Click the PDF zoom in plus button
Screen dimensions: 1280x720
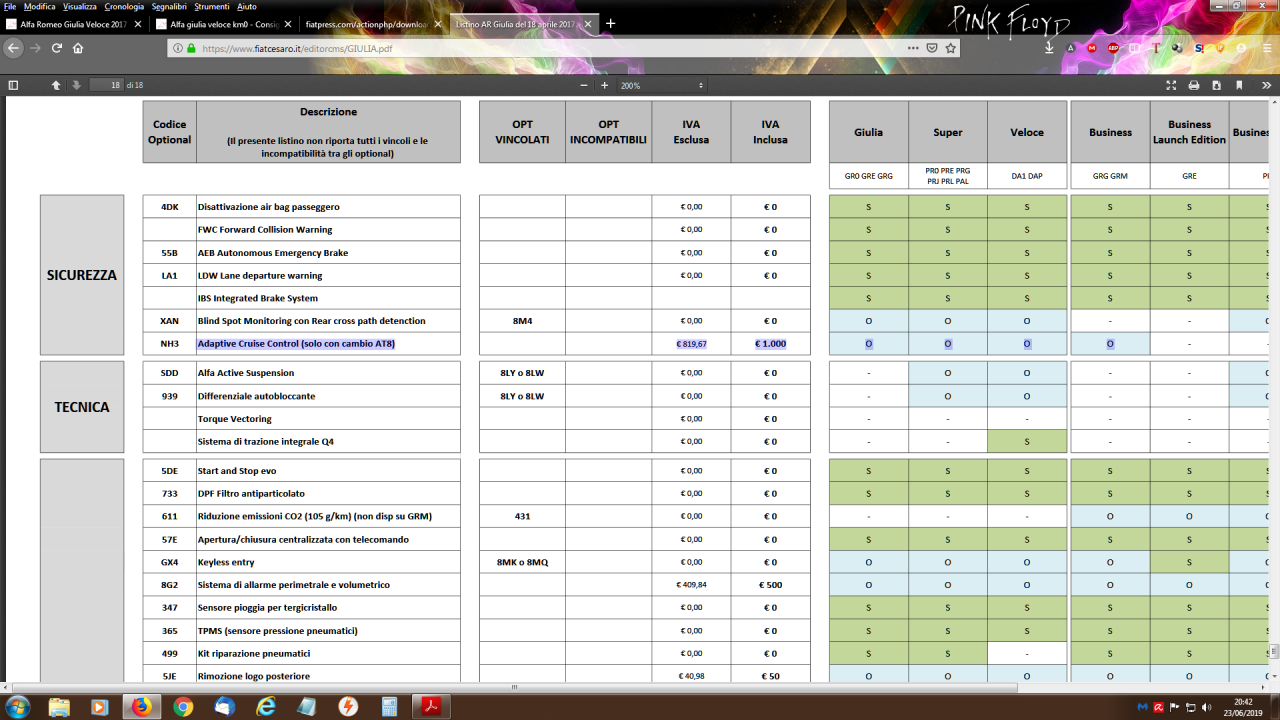coord(604,85)
